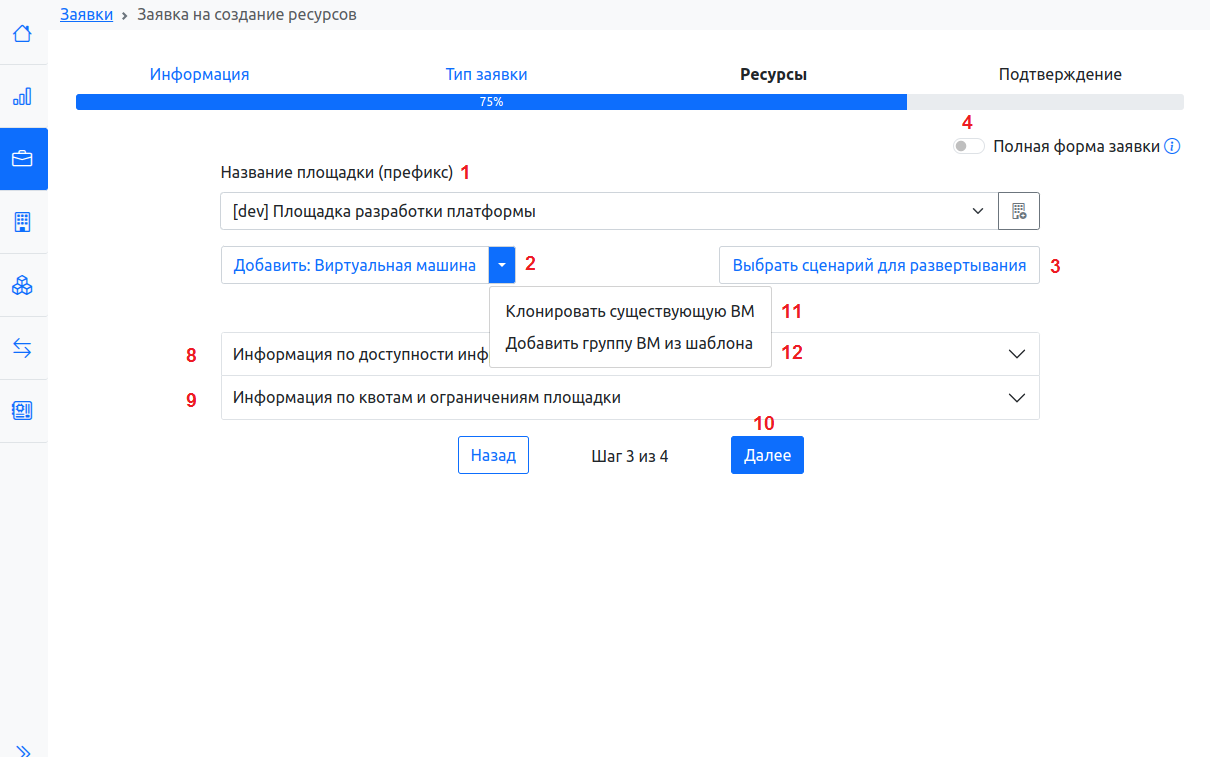
Task: Select Клонировать существующую ВМ menu item
Action: coord(630,311)
